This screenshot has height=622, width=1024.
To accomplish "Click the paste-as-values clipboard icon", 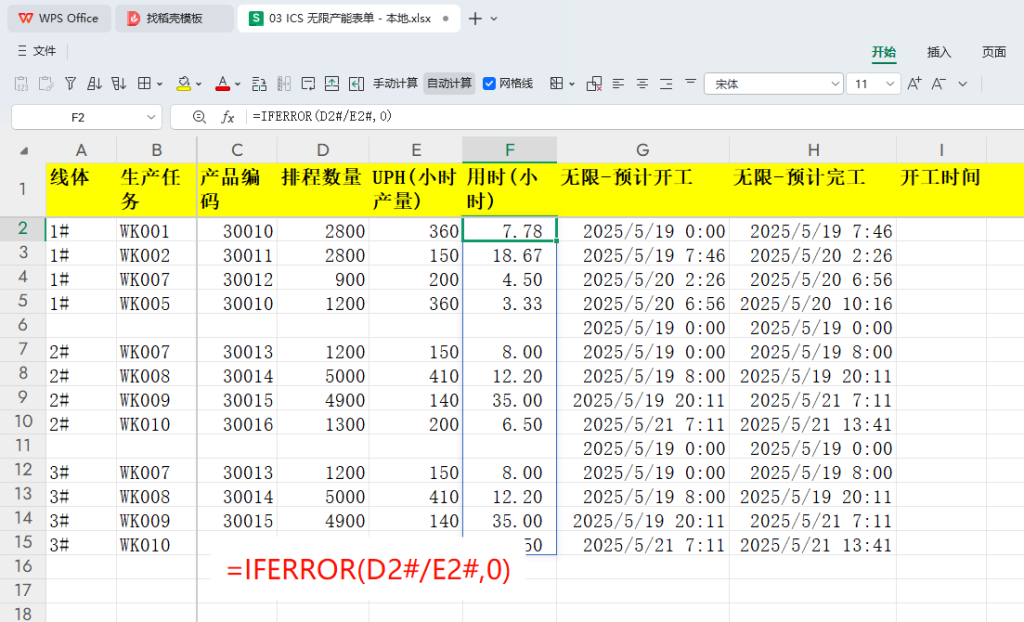I will click(x=21, y=84).
